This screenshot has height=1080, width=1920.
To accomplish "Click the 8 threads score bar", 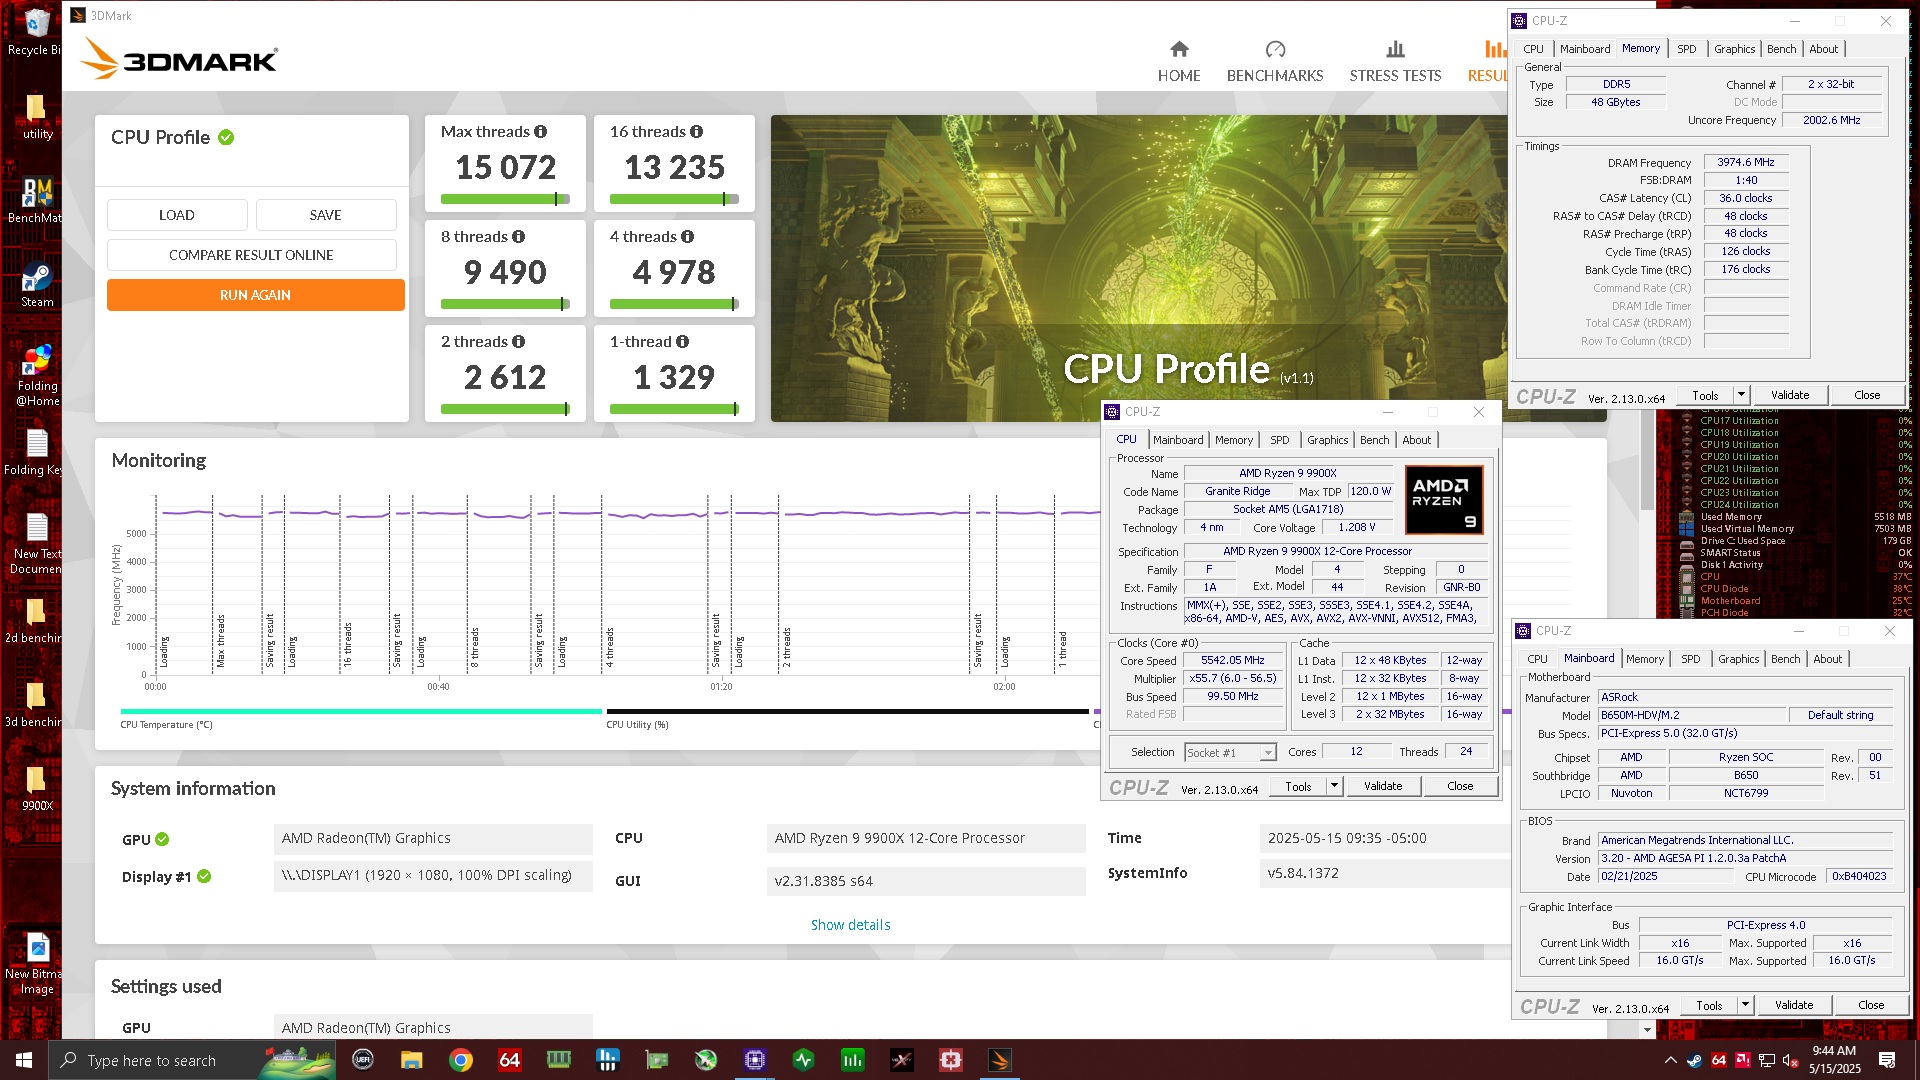I will click(x=505, y=304).
